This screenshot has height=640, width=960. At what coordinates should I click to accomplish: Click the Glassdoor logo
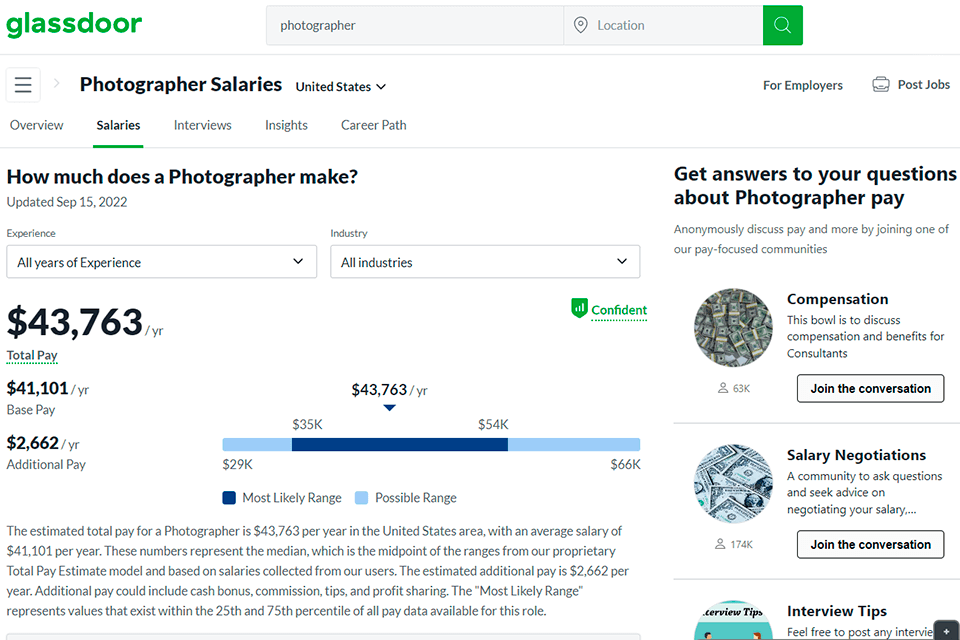point(74,24)
